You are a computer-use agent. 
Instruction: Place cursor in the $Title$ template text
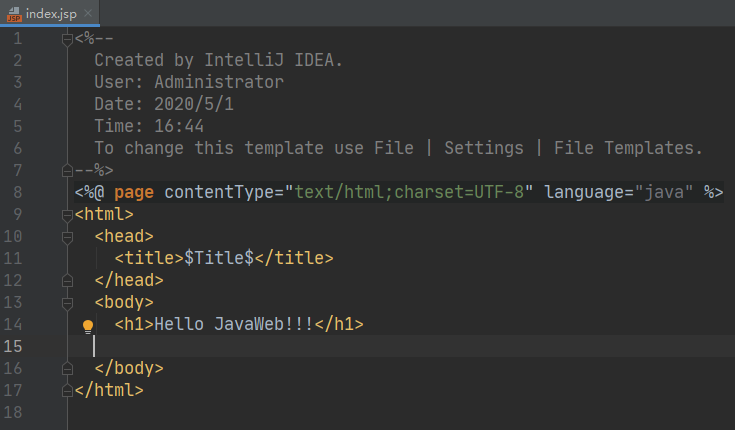[x=219, y=258]
